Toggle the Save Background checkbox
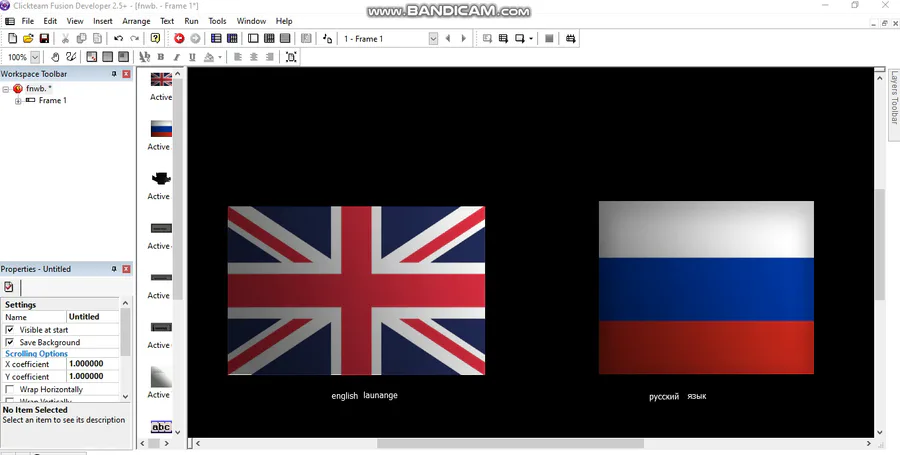The height and width of the screenshot is (455, 900). tap(10, 343)
